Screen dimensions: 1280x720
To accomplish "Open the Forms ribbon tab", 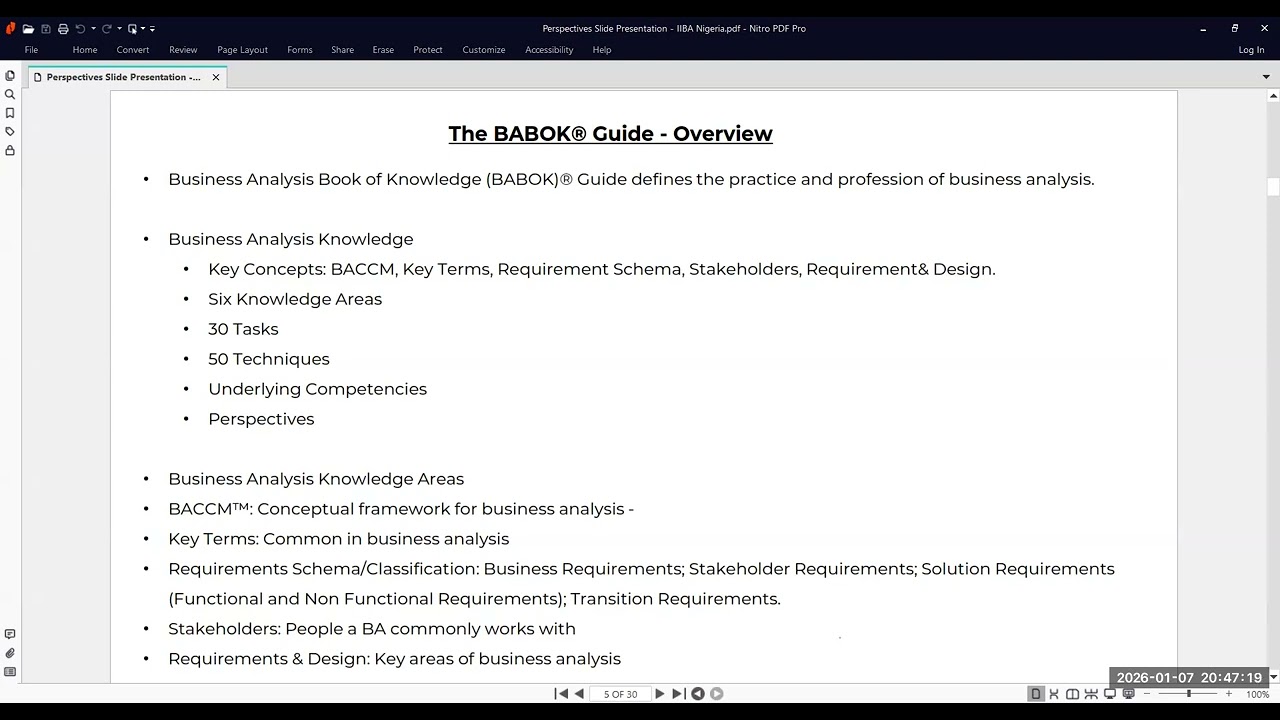I will click(x=300, y=50).
